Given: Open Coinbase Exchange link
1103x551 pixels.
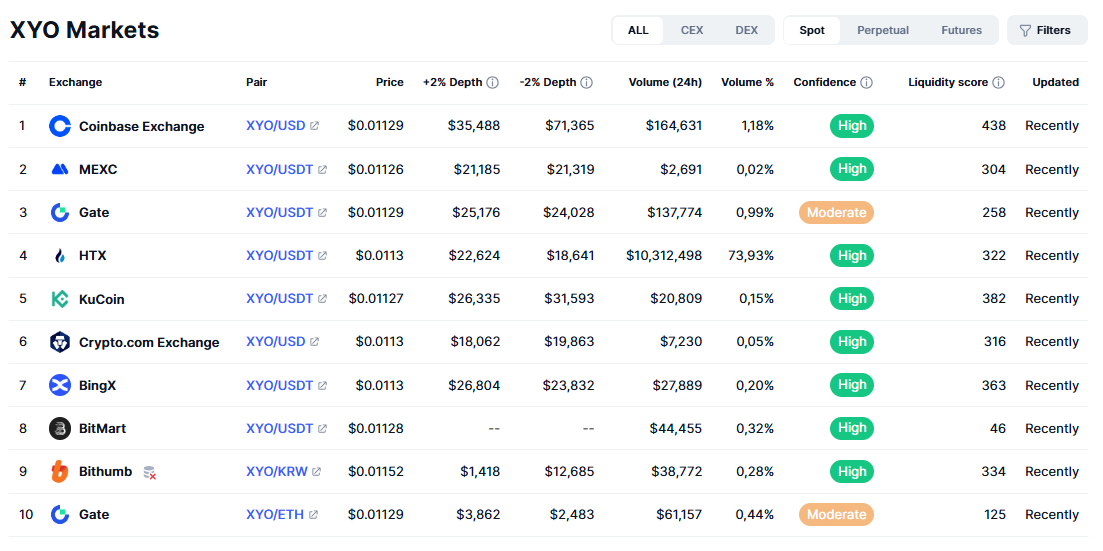Looking at the screenshot, I should tap(141, 127).
